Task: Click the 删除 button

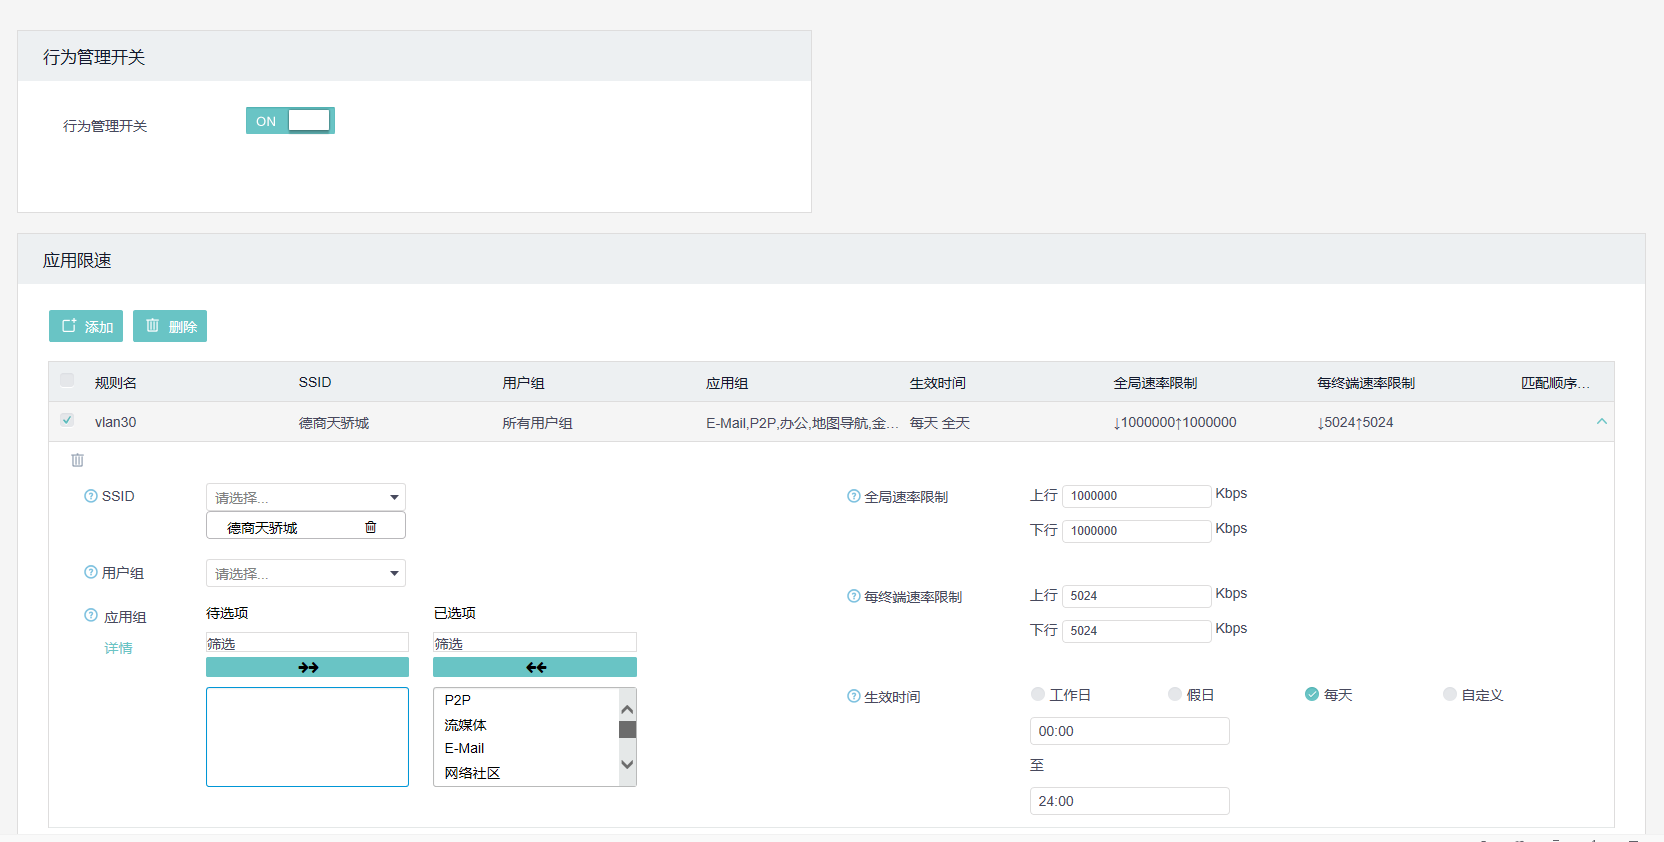Action: (170, 326)
